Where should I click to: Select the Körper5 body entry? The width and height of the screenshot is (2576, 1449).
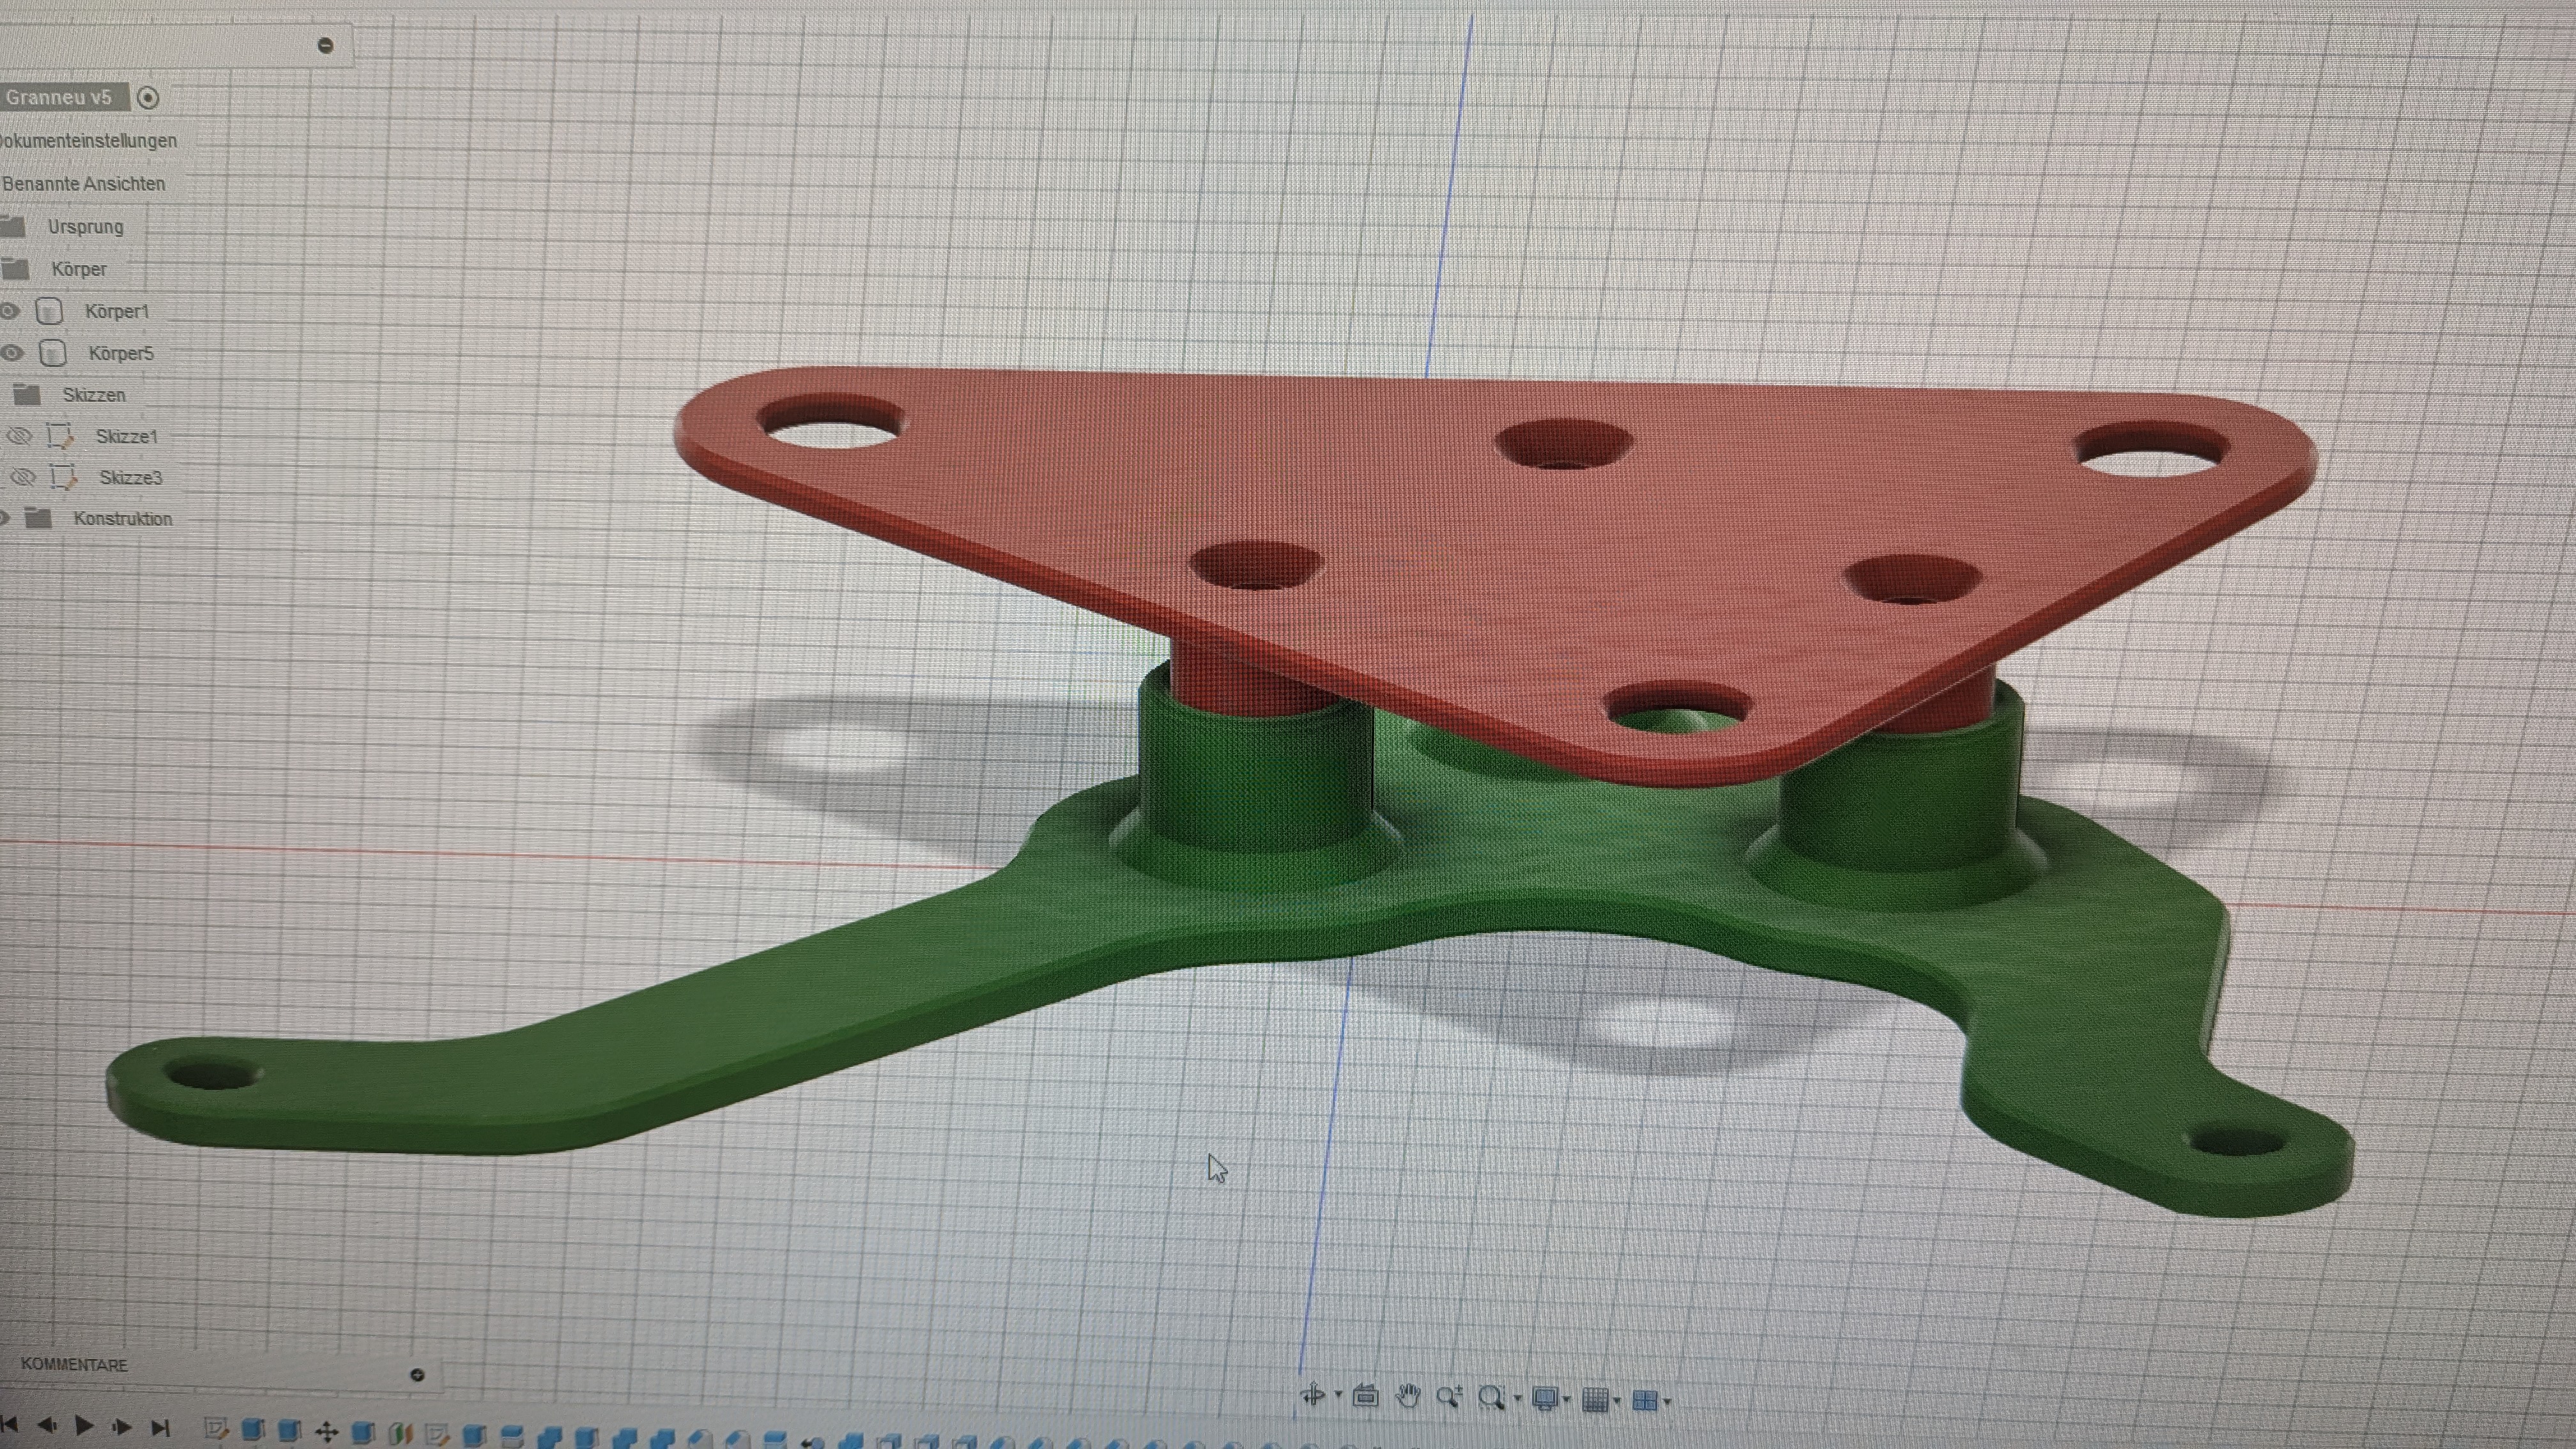coord(121,354)
